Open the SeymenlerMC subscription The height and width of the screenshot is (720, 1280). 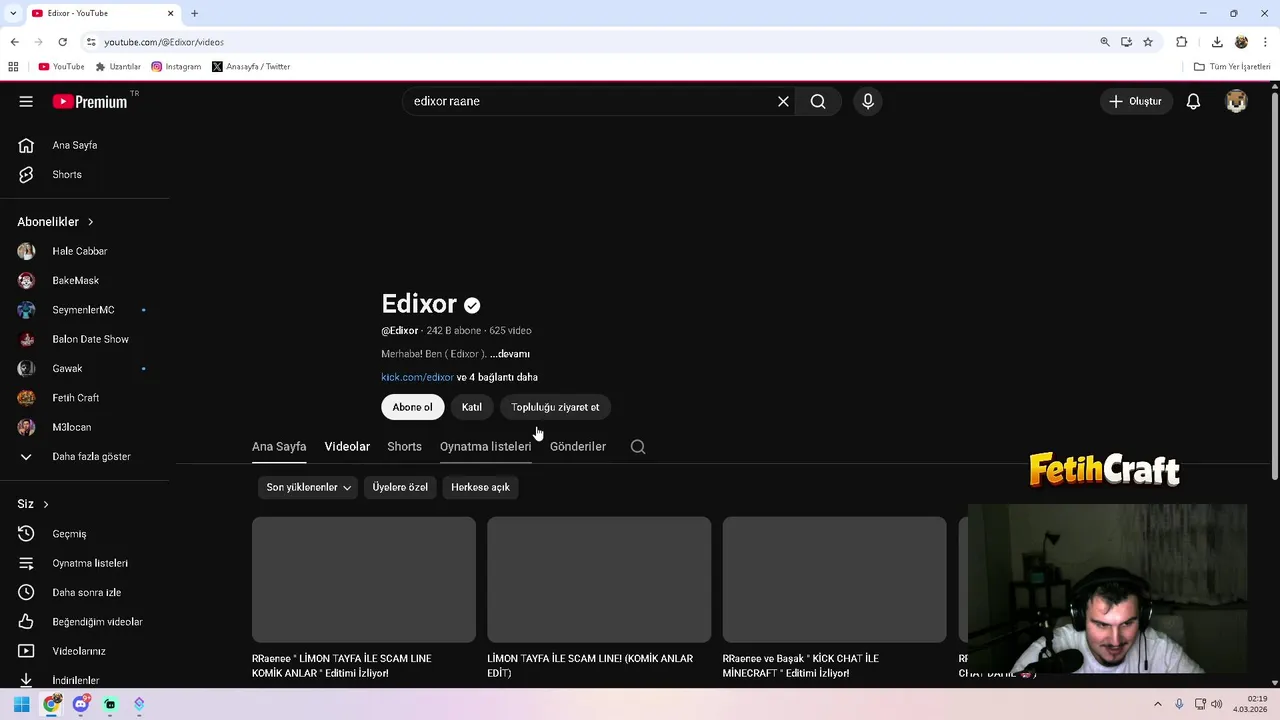pos(85,310)
